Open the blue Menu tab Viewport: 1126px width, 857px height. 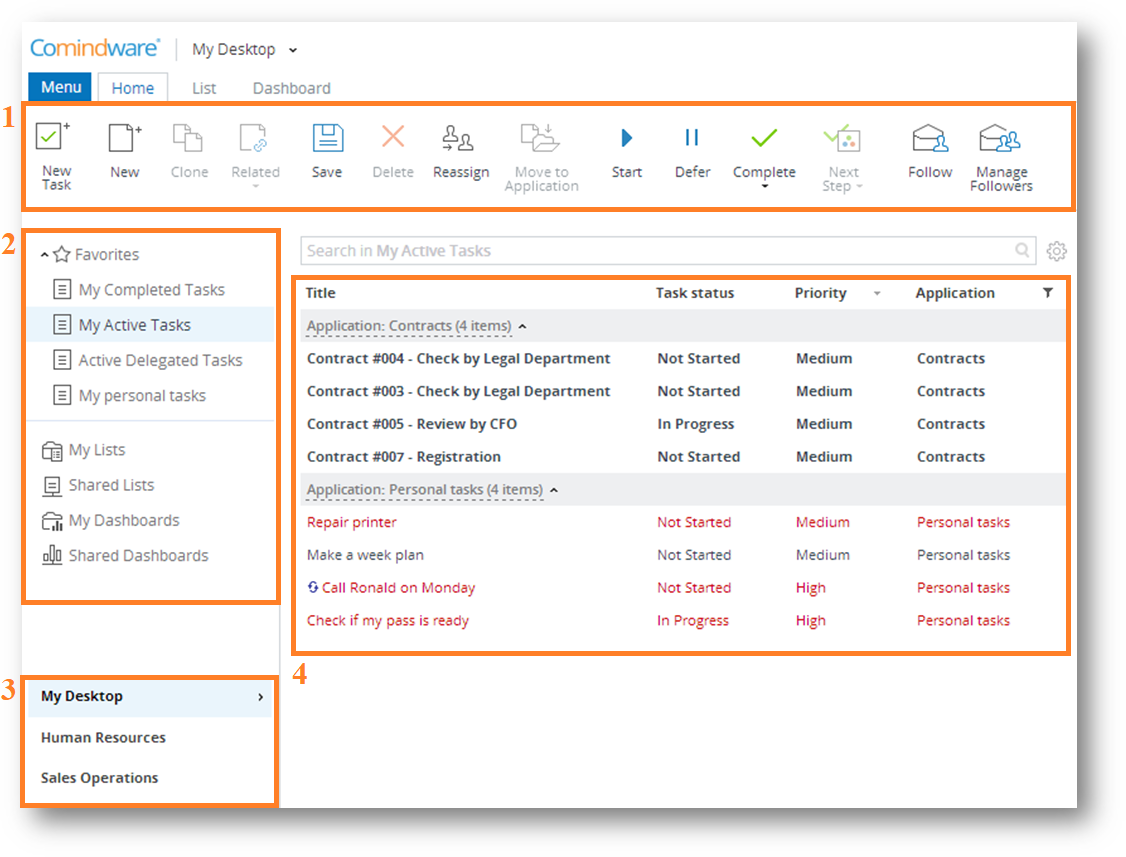point(60,87)
